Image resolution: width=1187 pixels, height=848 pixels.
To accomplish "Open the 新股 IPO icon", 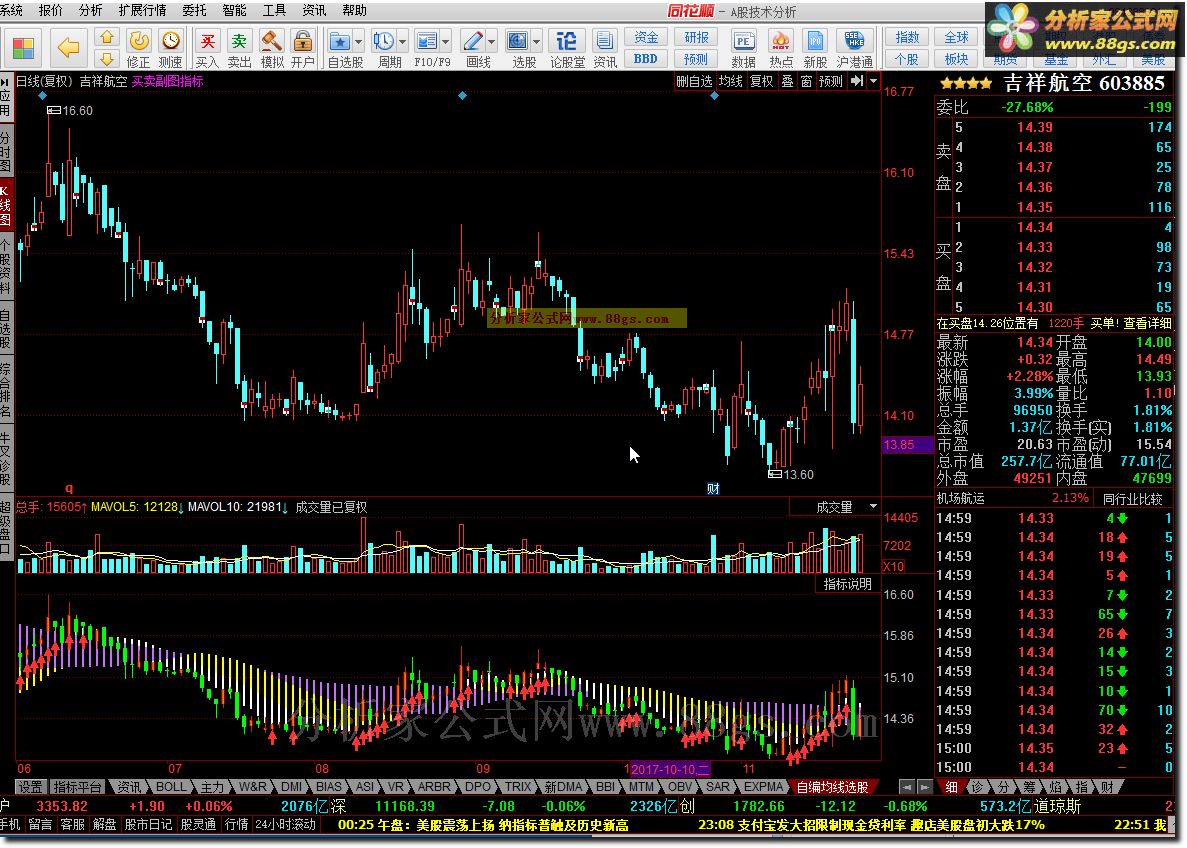I will [x=815, y=48].
